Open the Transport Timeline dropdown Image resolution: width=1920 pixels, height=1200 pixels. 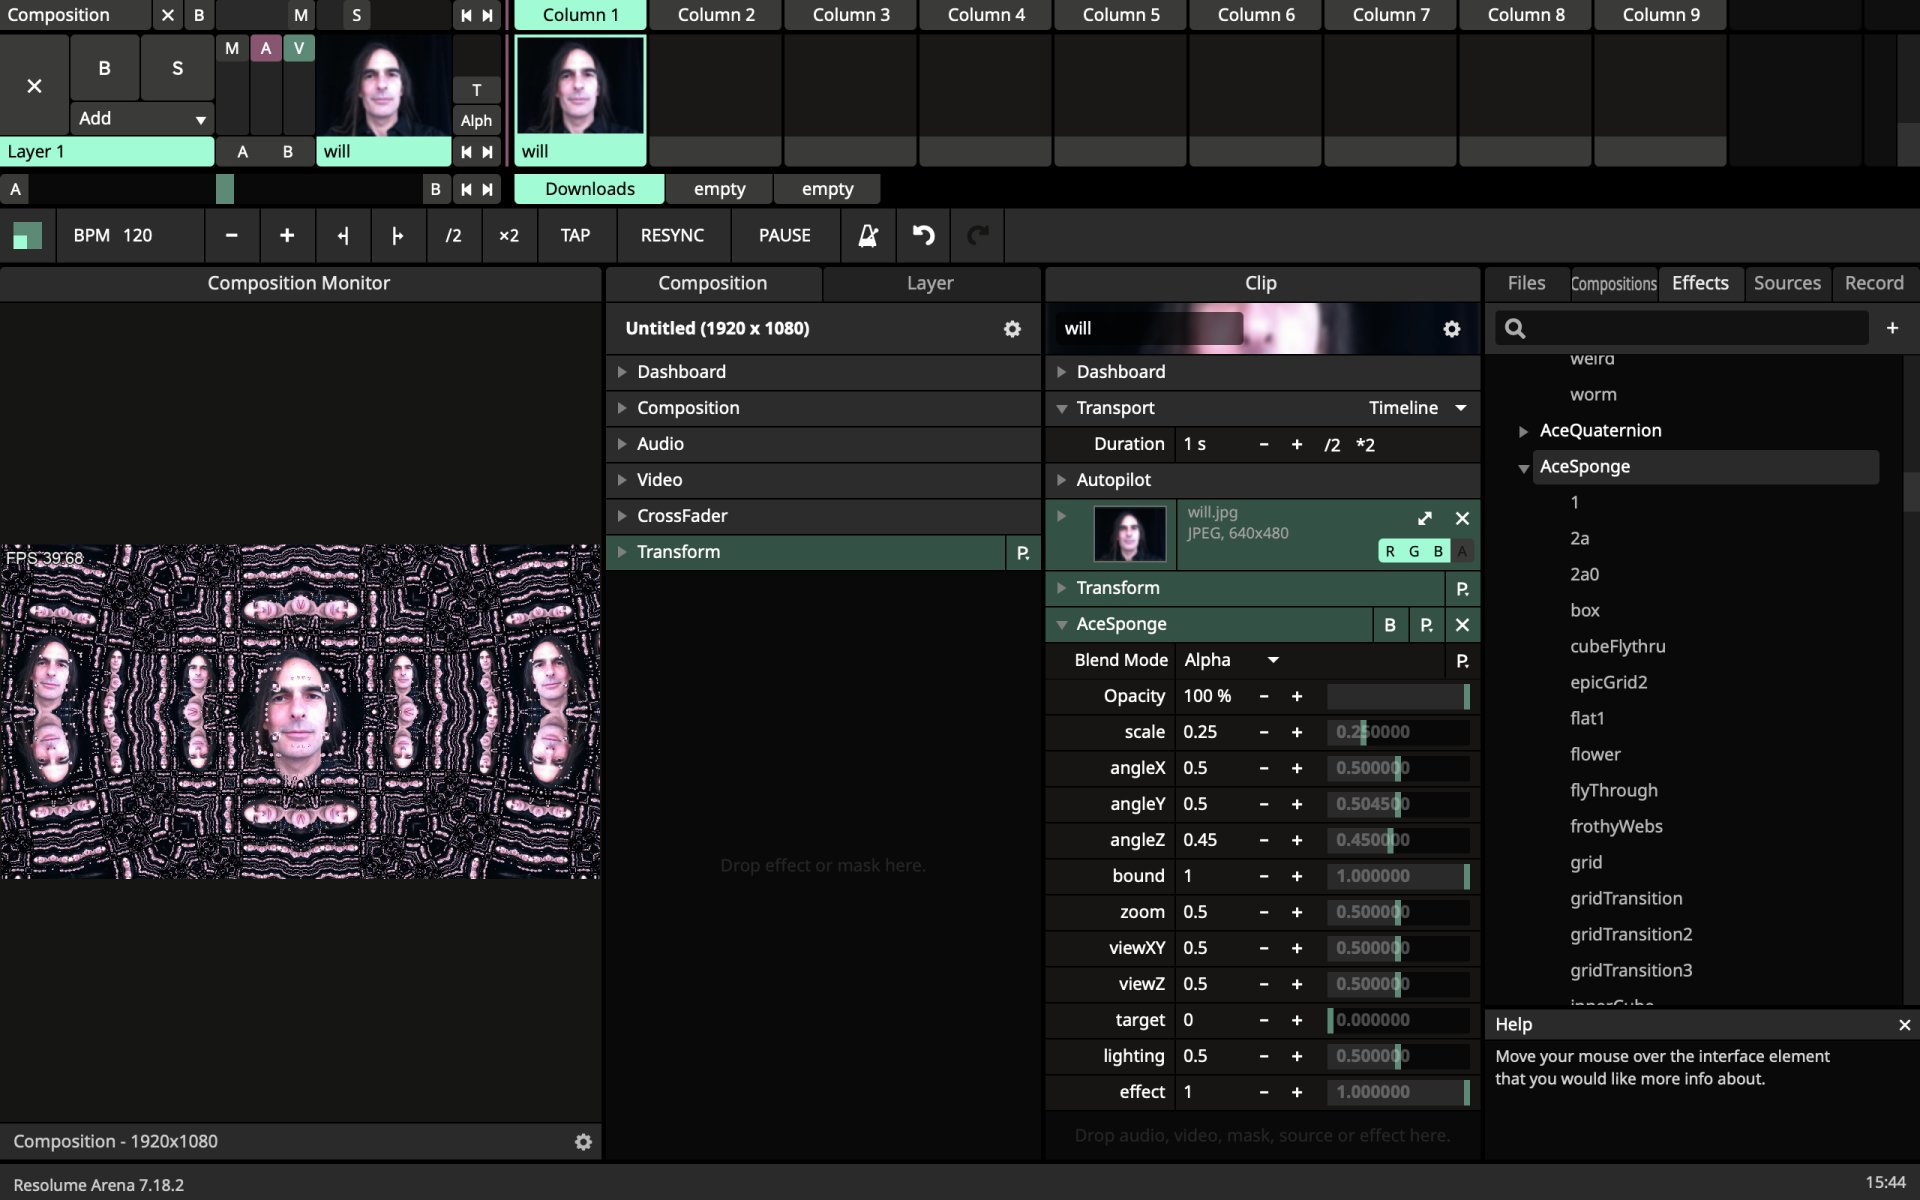pyautogui.click(x=1417, y=408)
